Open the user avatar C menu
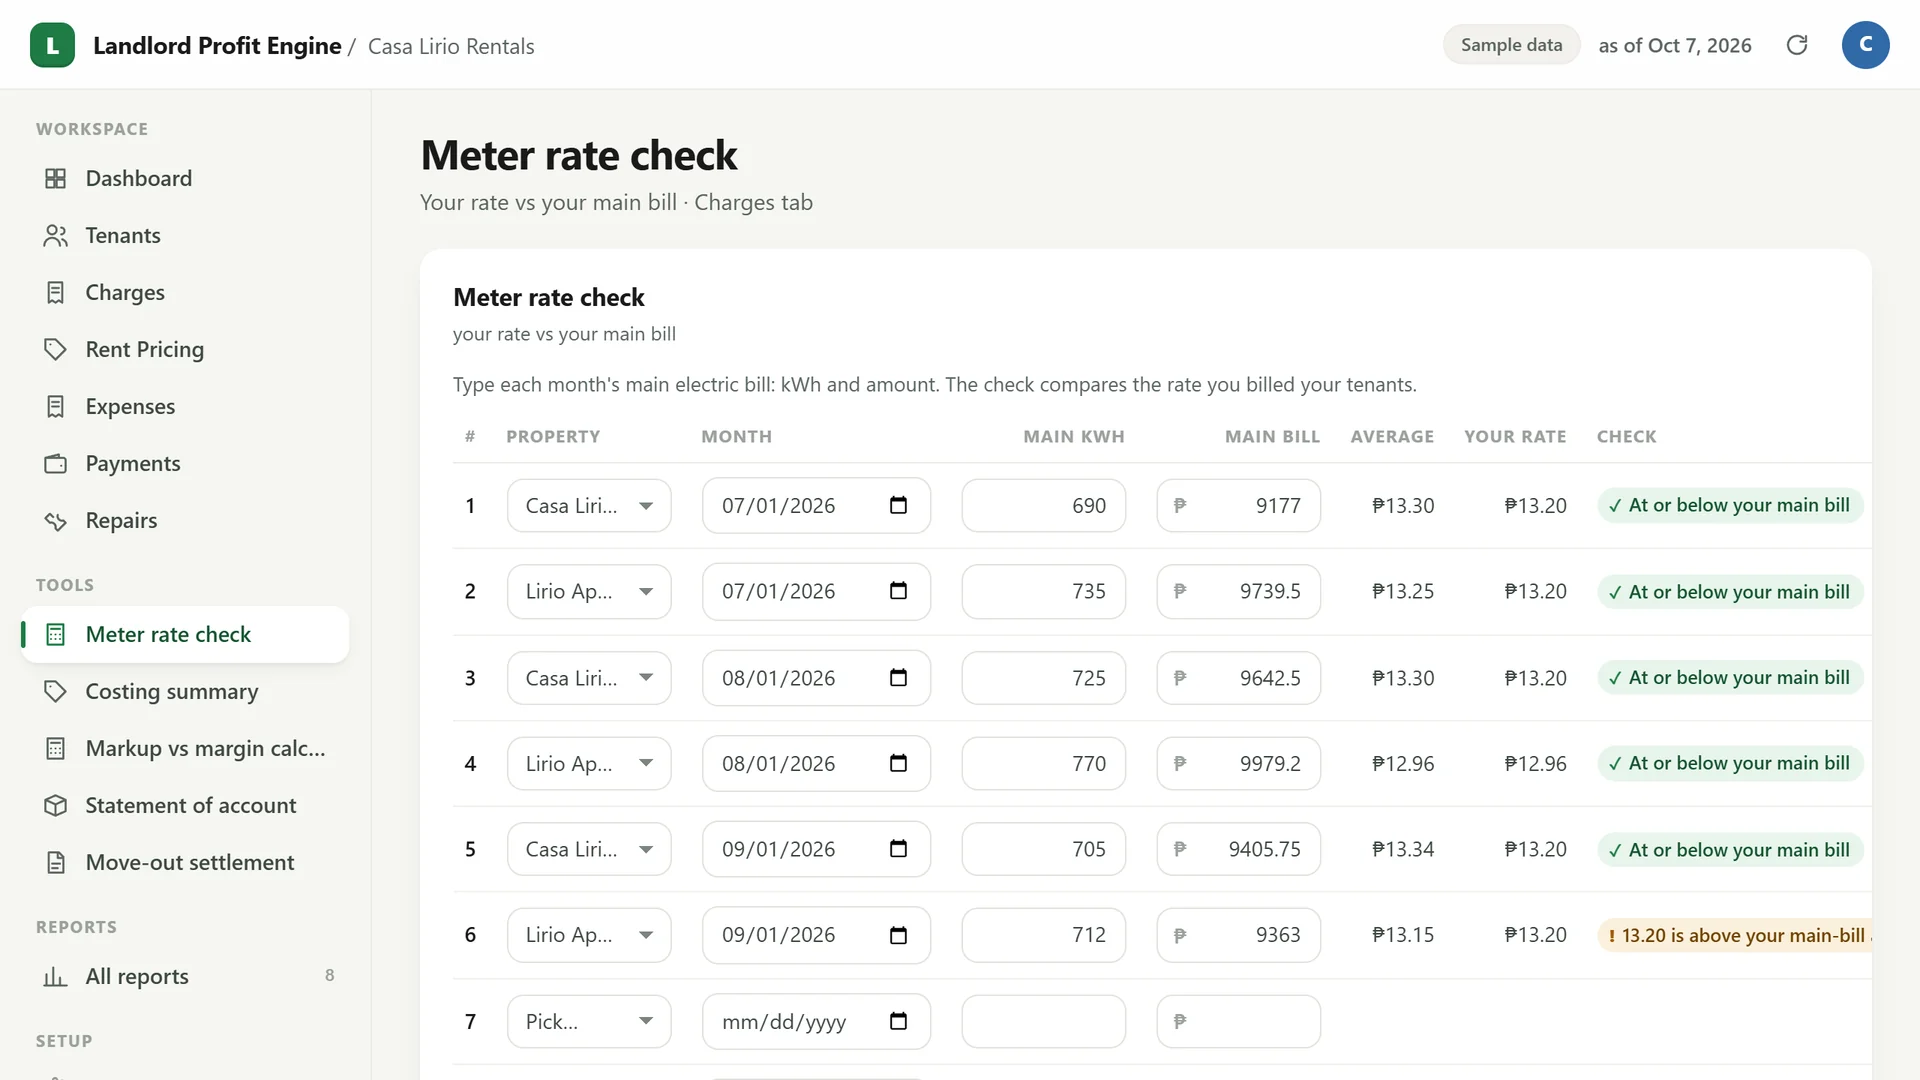 (x=1865, y=45)
